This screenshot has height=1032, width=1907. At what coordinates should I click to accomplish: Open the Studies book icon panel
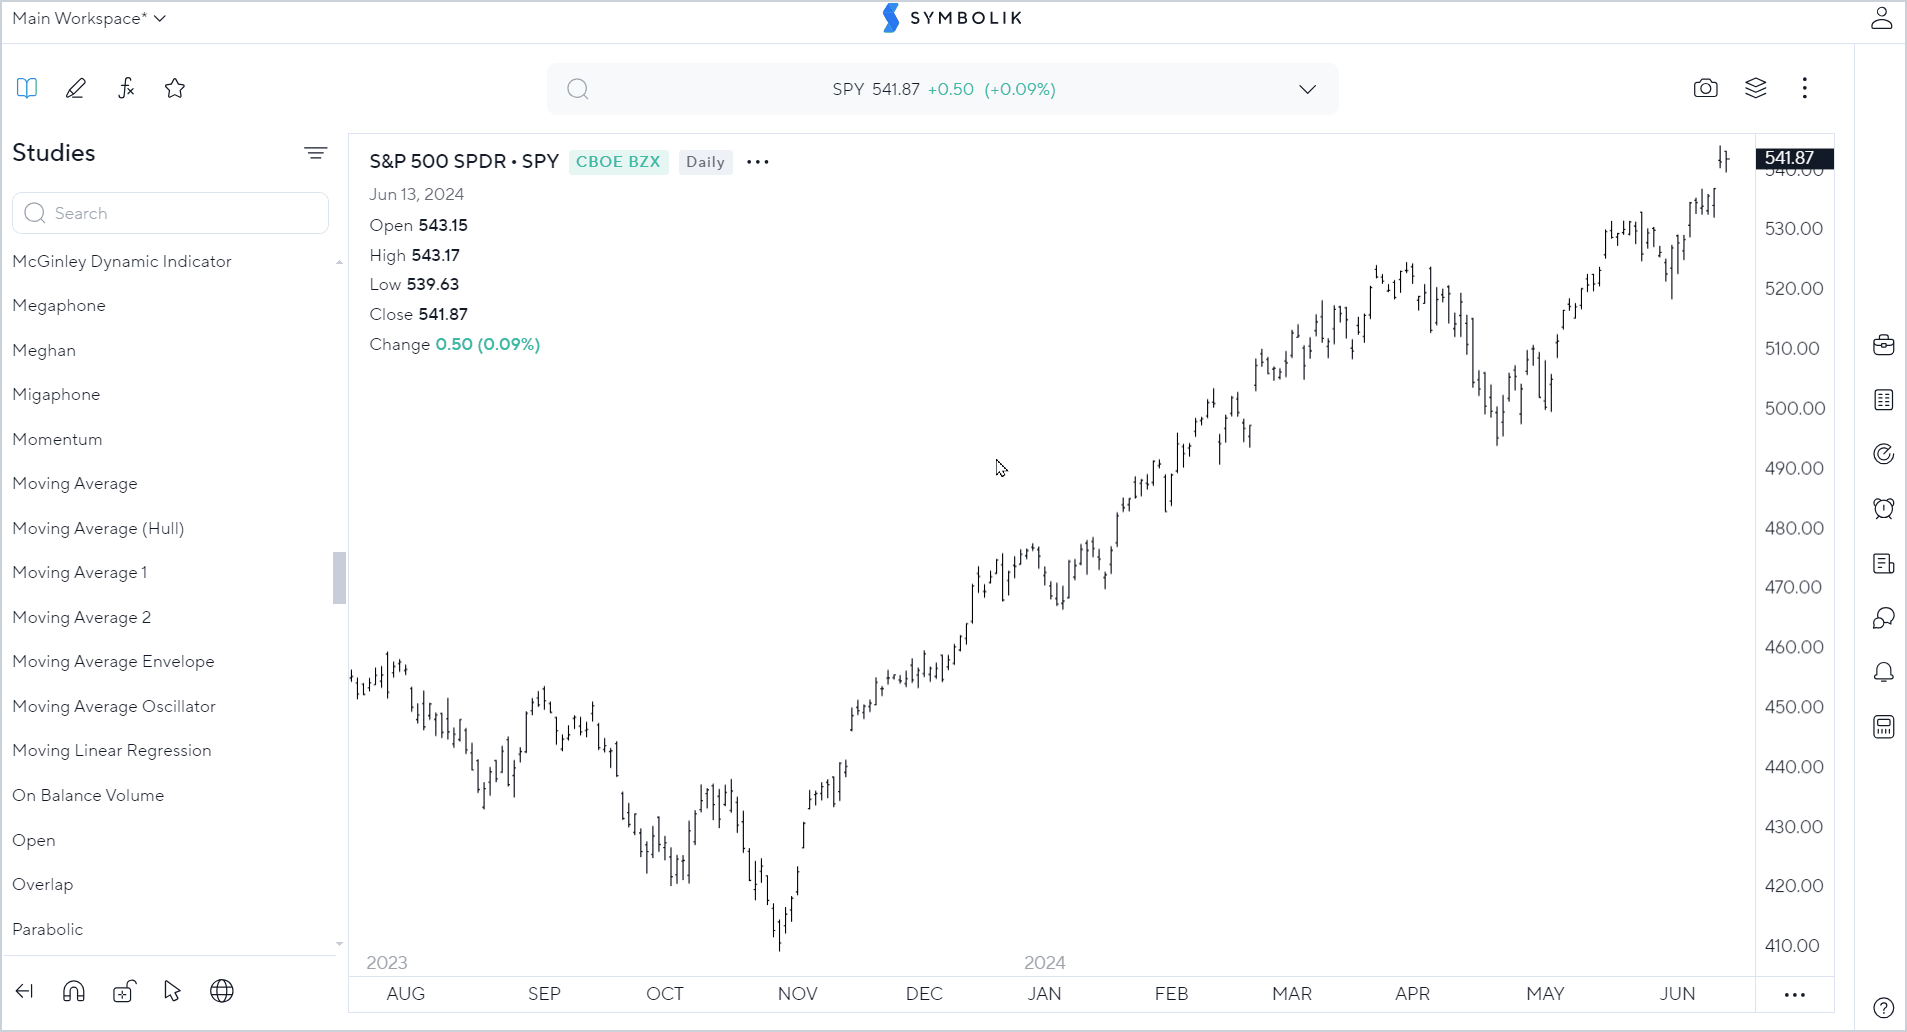(x=27, y=88)
